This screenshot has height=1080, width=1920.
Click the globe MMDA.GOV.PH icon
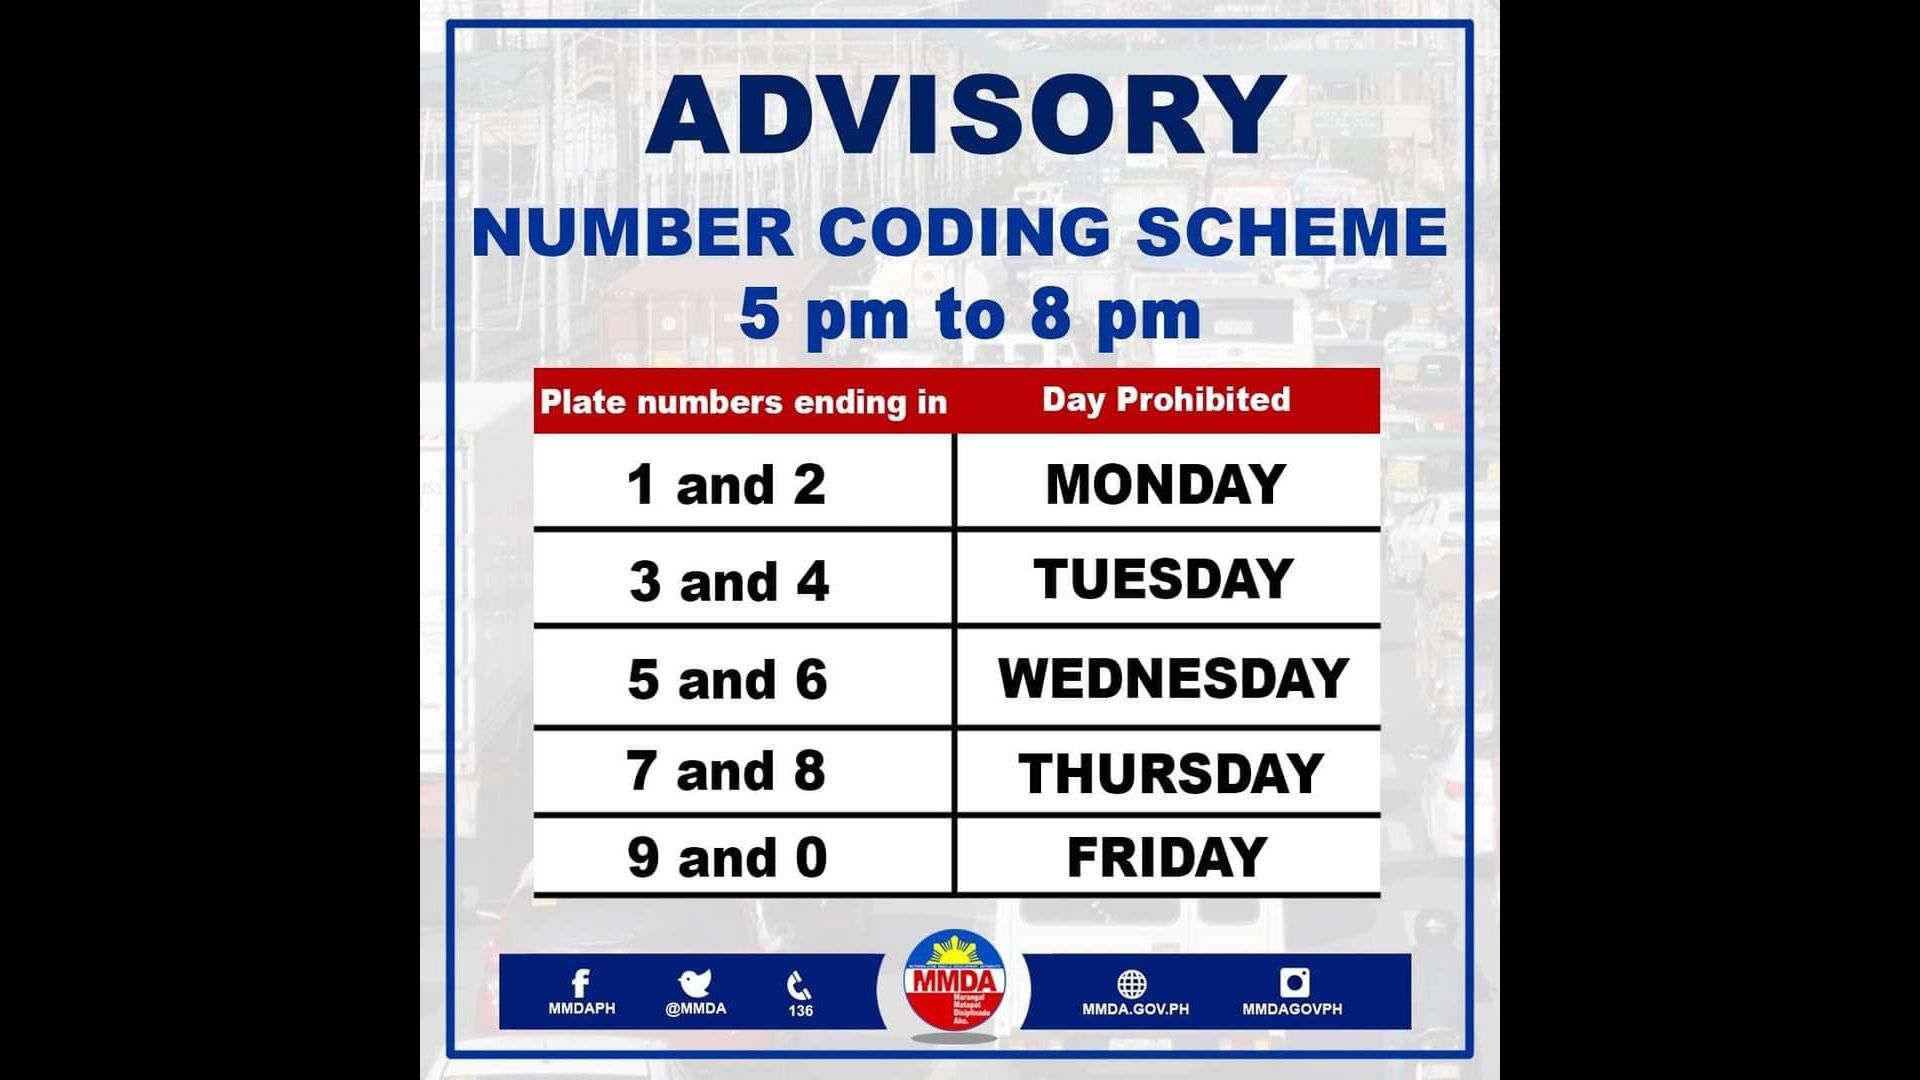pos(1135,984)
